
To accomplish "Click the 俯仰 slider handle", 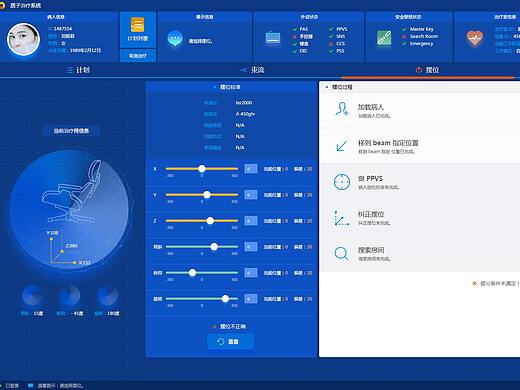I will tap(192, 273).
